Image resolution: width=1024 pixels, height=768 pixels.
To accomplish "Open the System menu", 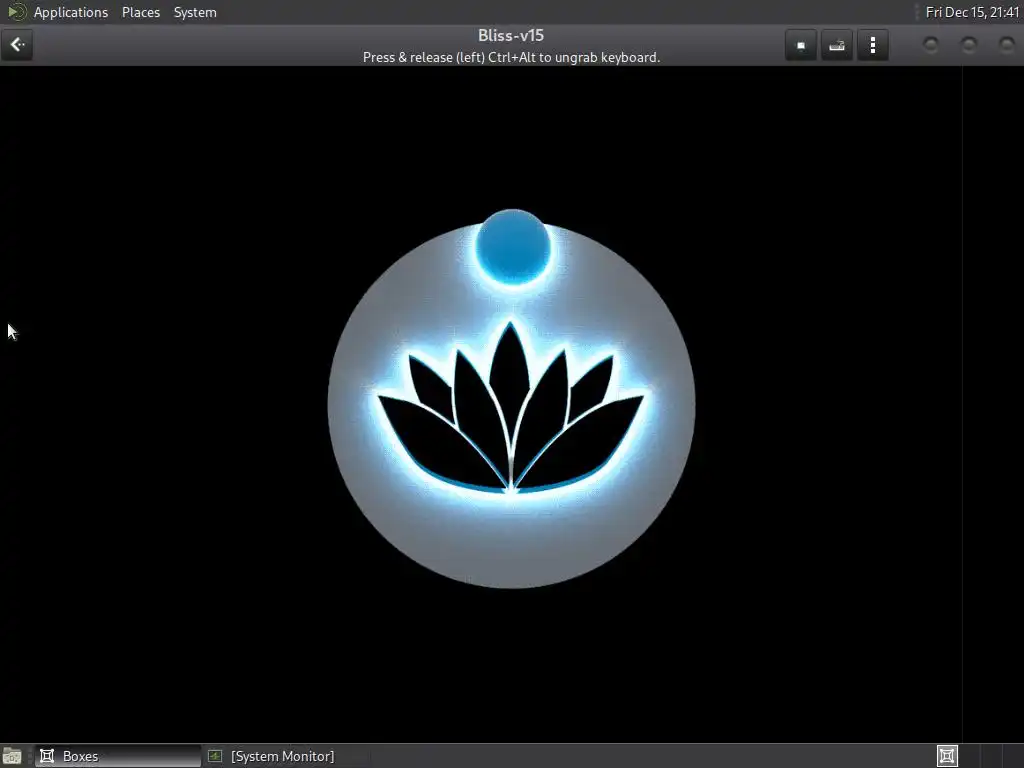I will (195, 12).
